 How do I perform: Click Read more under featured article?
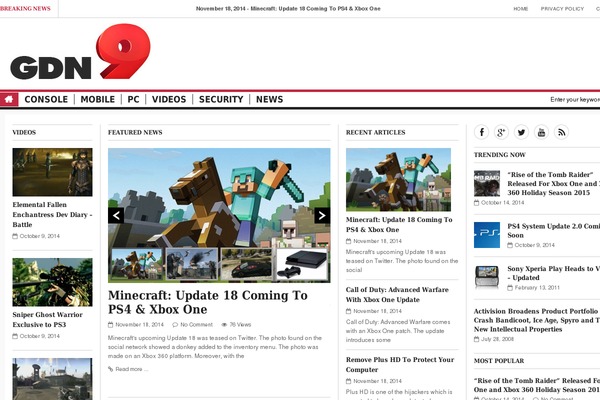point(128,369)
